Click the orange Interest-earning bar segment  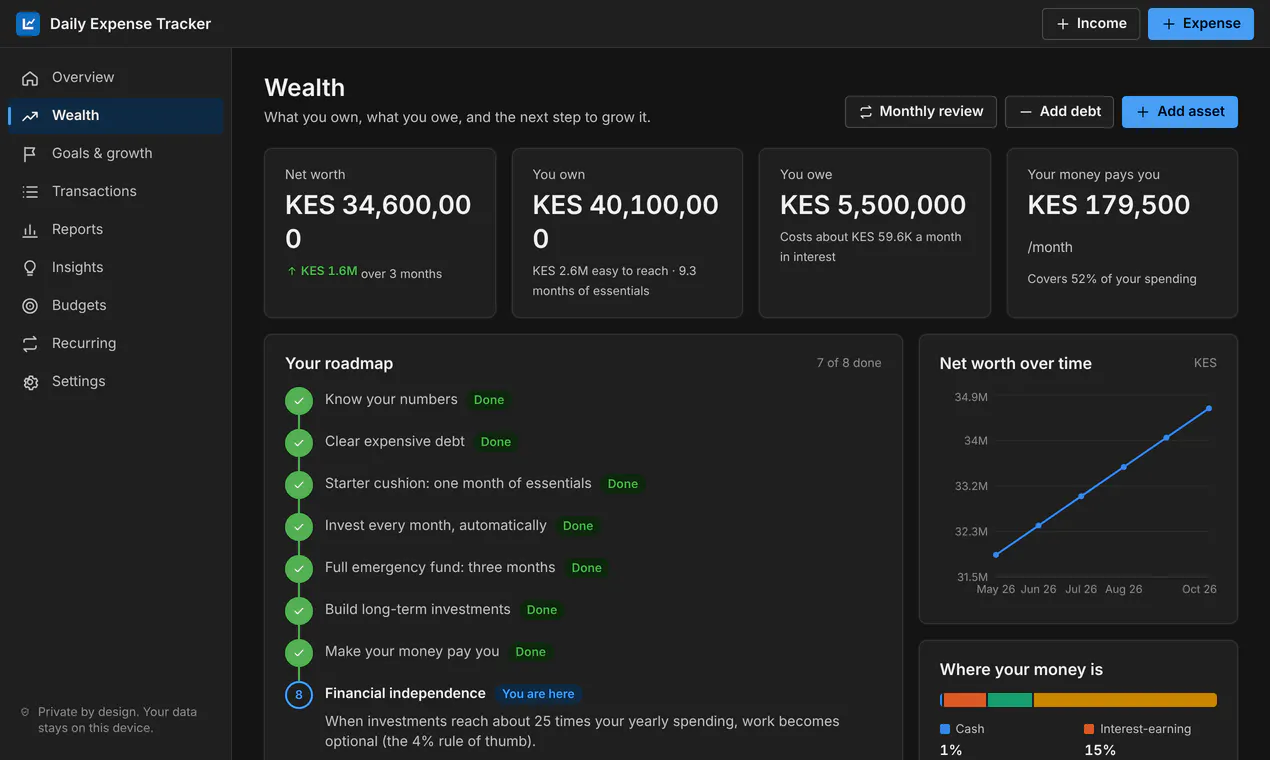click(x=965, y=700)
